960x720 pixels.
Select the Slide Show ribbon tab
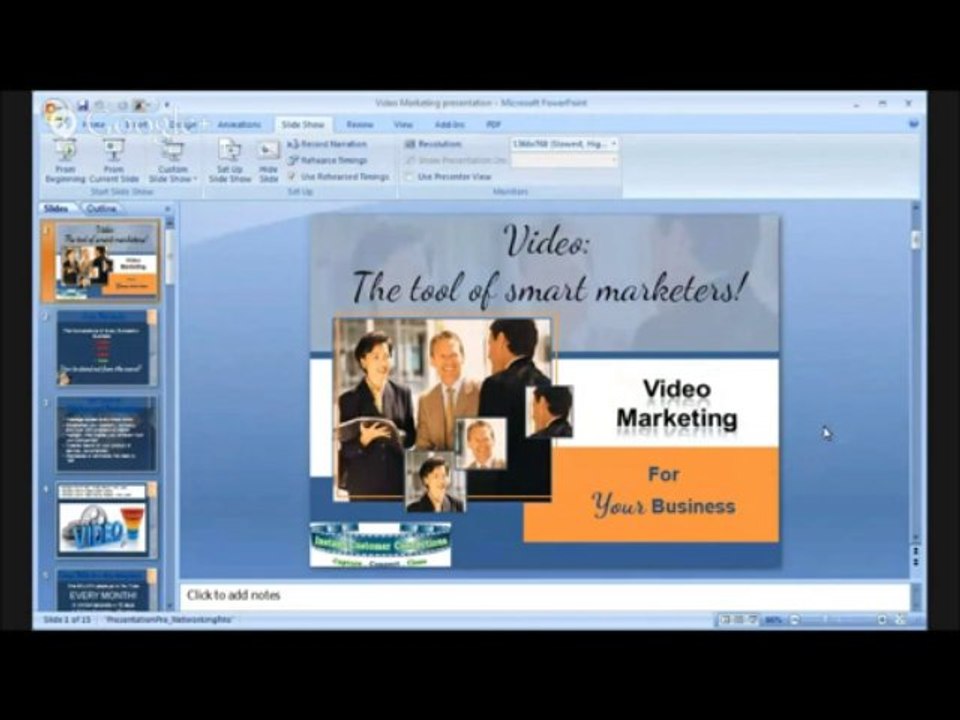[x=303, y=124]
